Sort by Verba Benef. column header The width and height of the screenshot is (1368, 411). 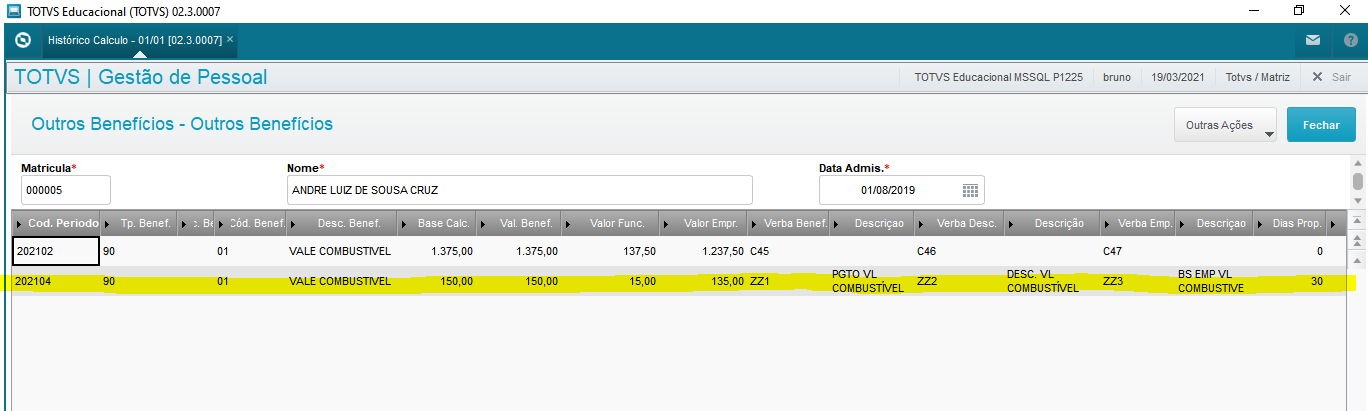789,223
